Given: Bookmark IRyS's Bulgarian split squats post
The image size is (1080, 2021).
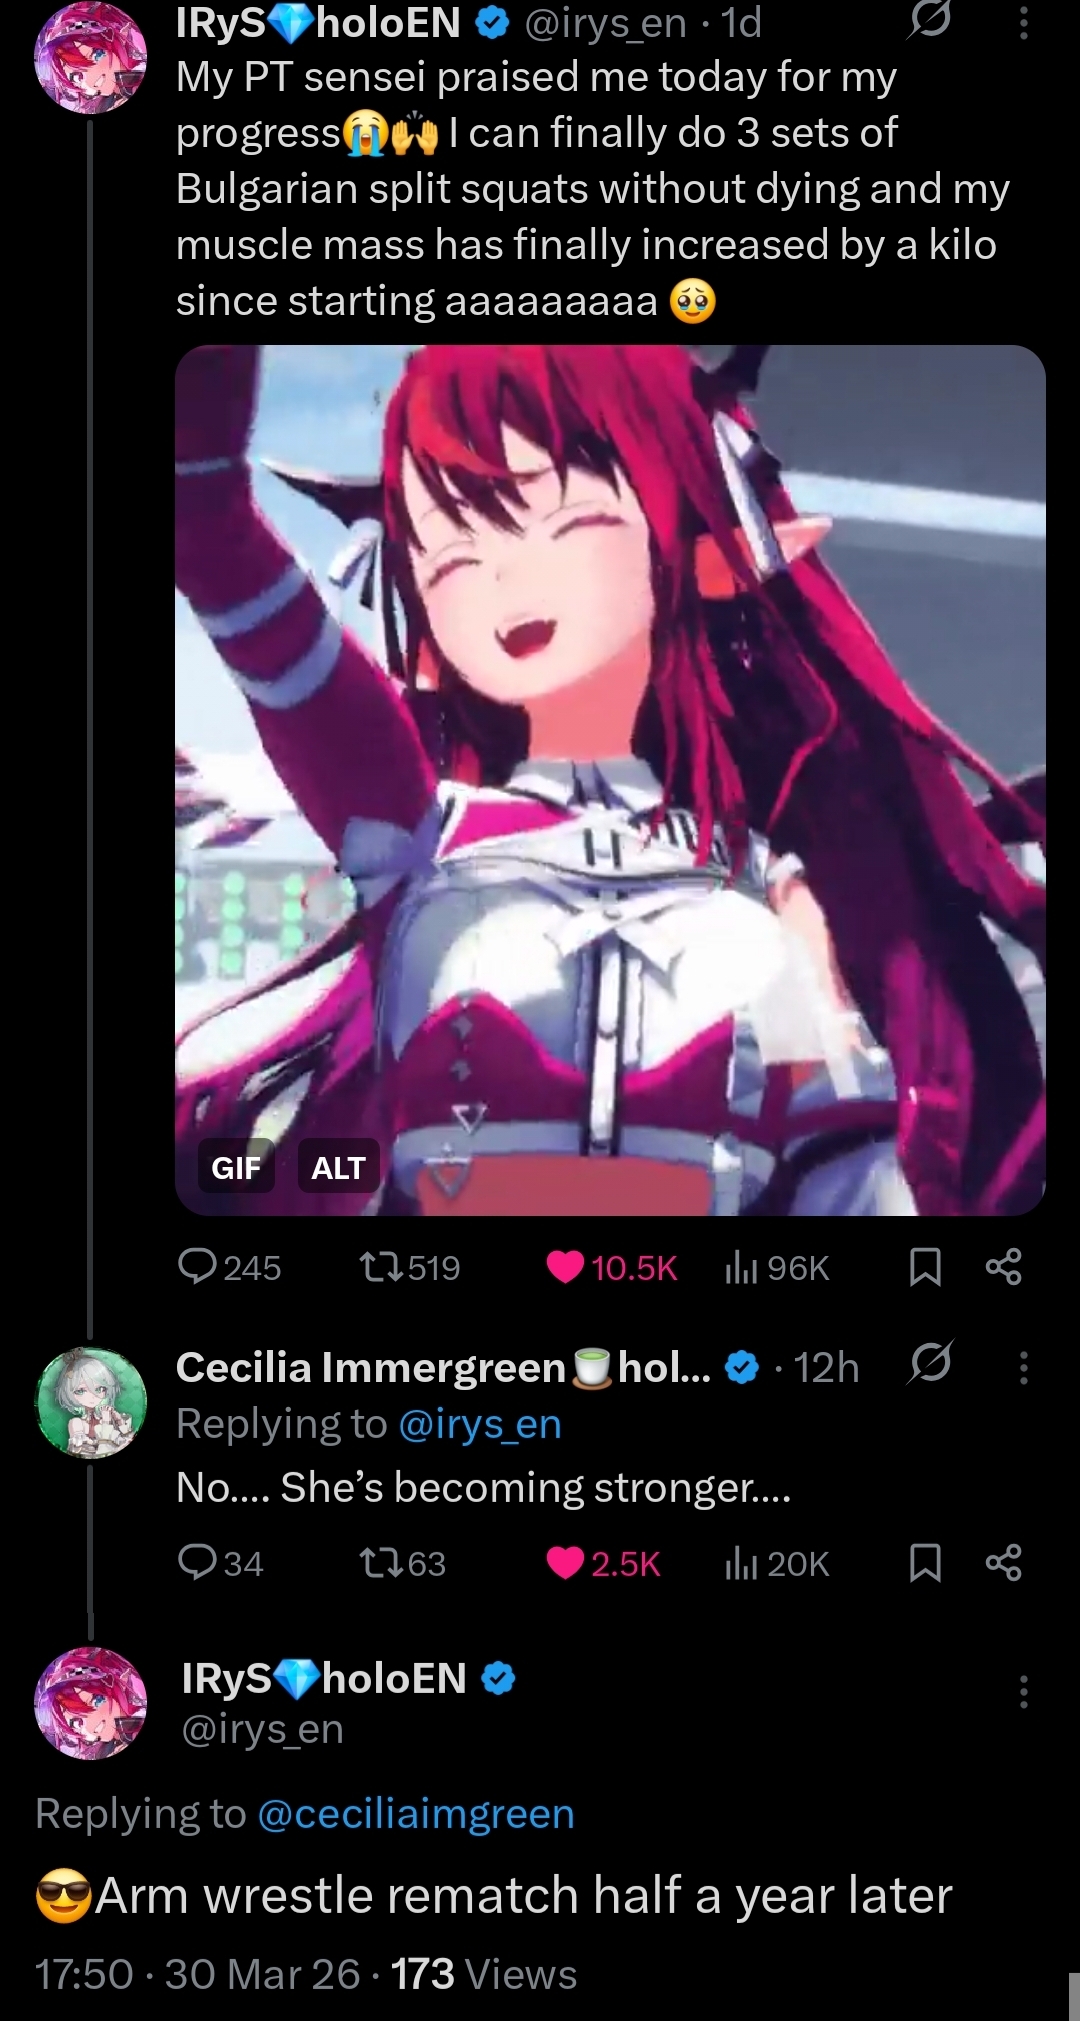Looking at the screenshot, I should pos(925,1267).
